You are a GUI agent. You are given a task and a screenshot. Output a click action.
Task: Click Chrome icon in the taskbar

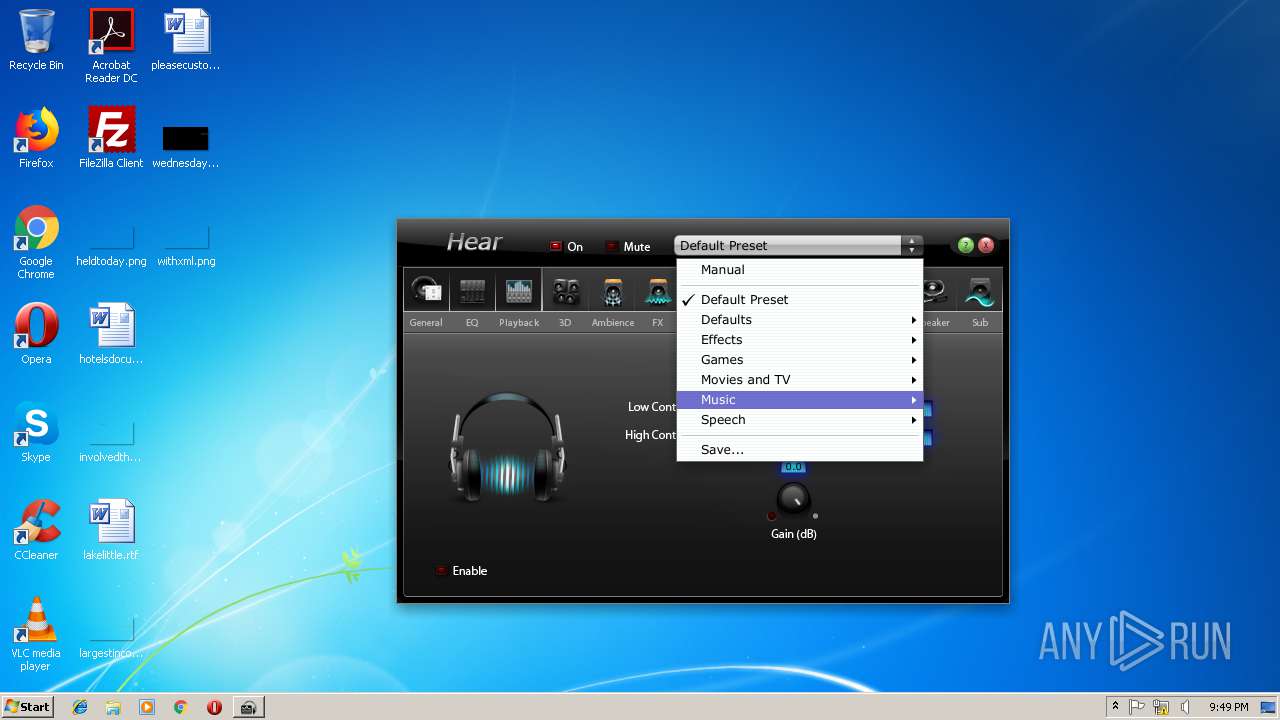[x=180, y=707]
